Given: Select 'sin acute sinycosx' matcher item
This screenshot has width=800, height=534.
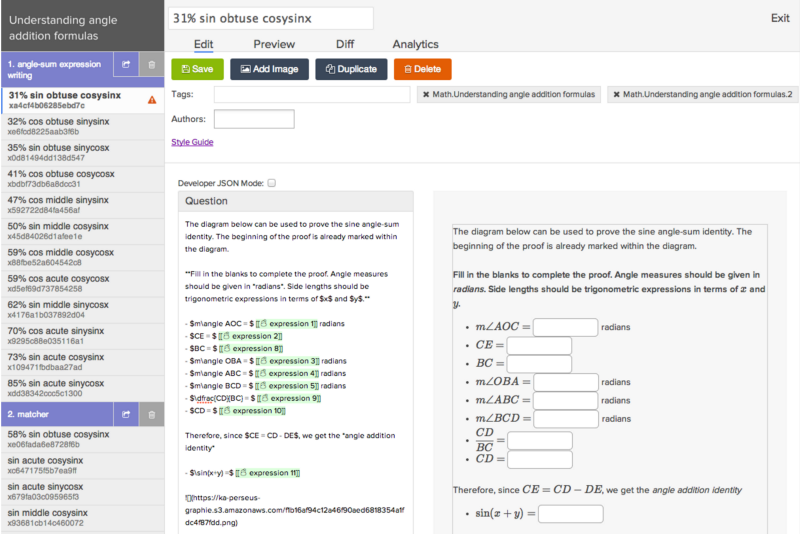Looking at the screenshot, I should click(x=83, y=492).
